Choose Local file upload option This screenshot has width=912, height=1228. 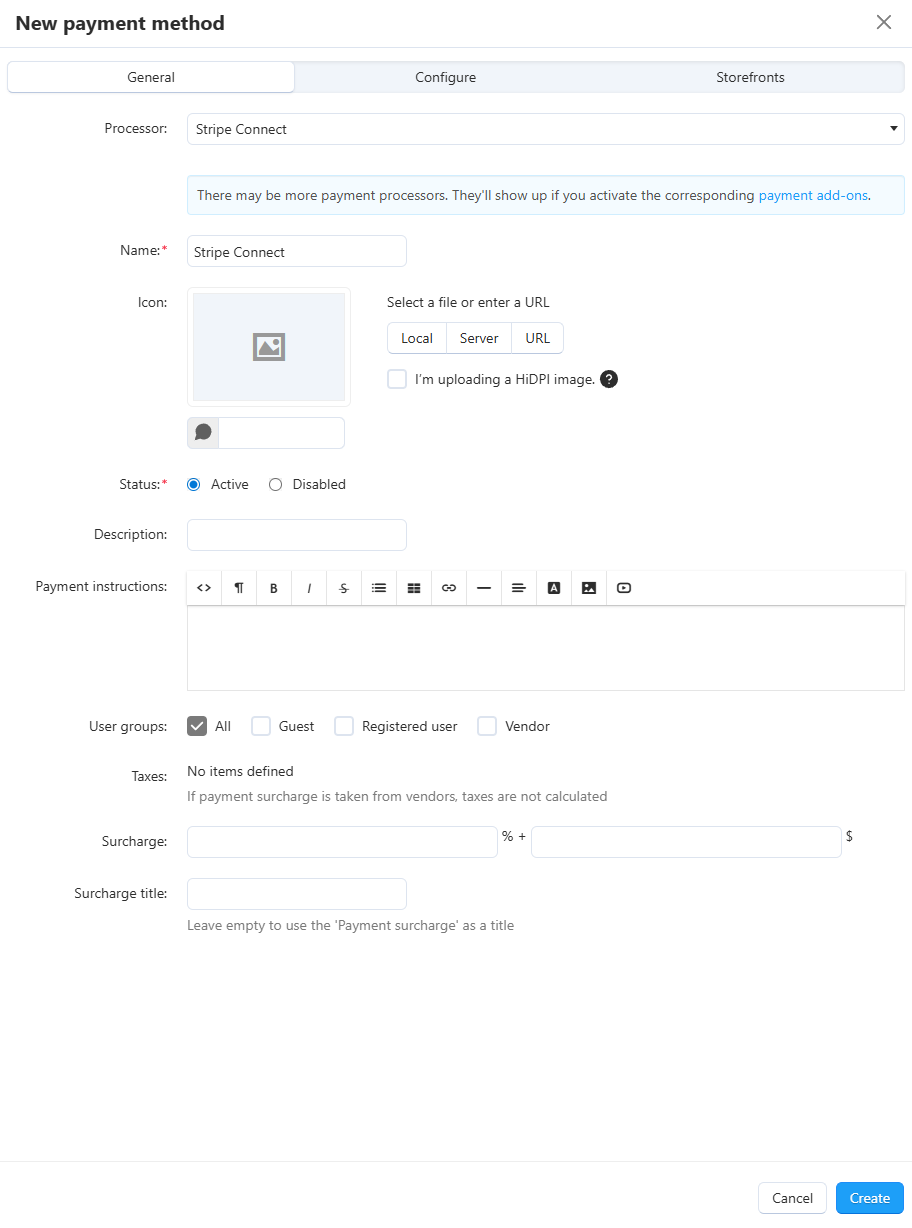click(417, 338)
